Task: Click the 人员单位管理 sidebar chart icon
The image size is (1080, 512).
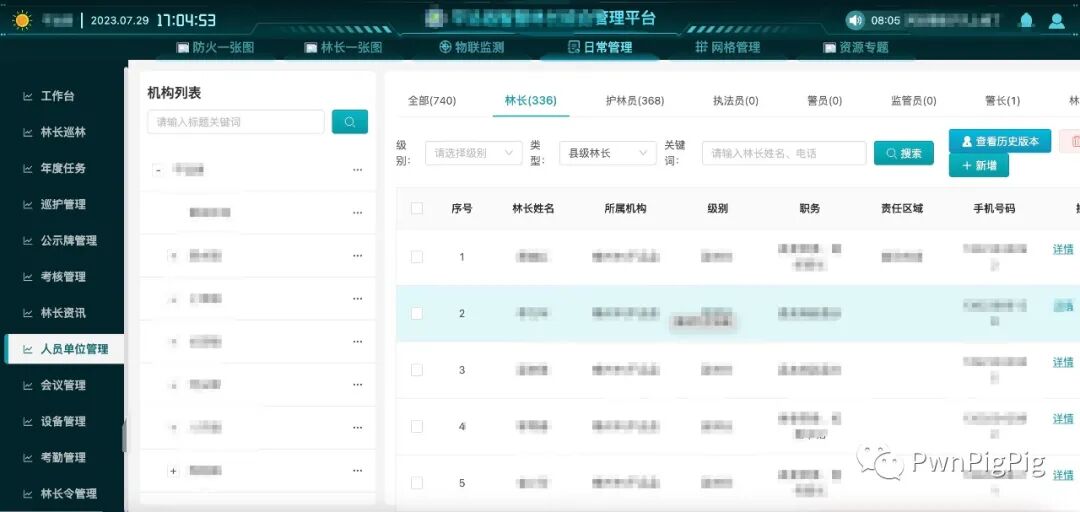Action: click(x=28, y=349)
